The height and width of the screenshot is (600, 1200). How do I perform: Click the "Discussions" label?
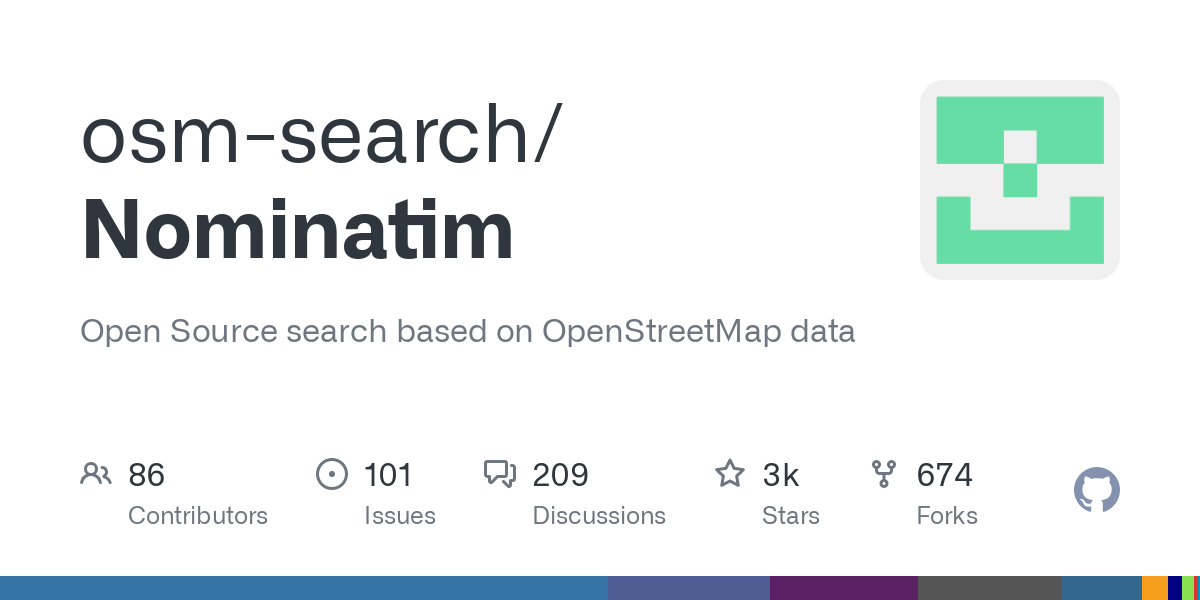[599, 516]
